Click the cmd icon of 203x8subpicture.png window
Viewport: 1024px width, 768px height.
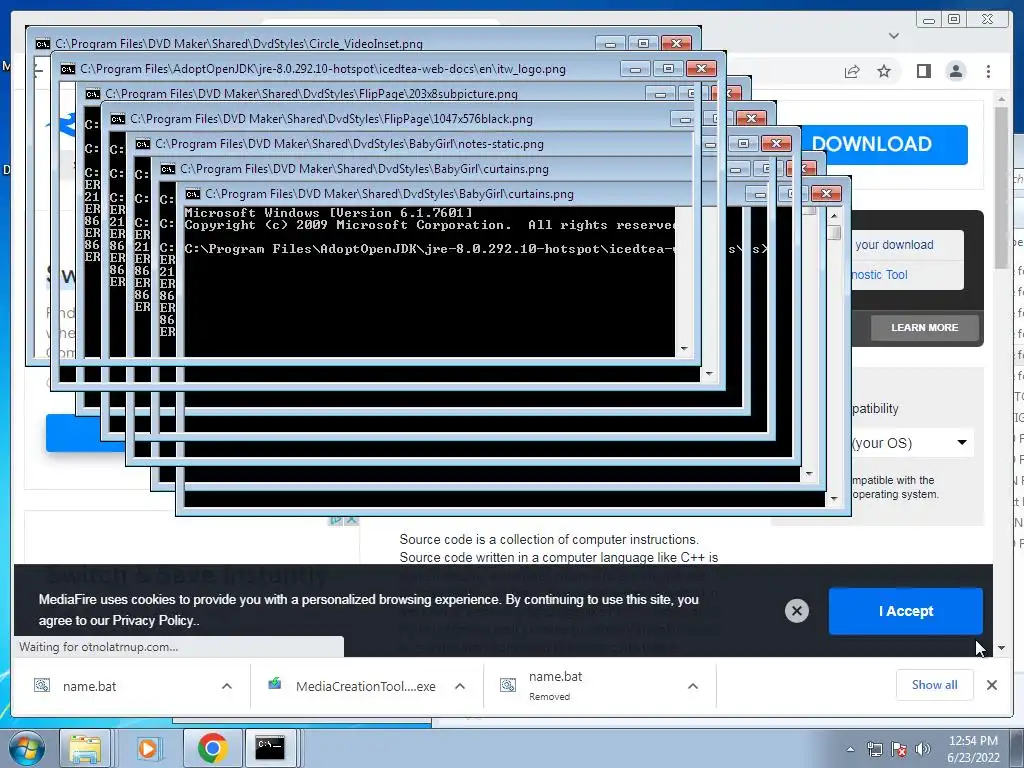(93, 94)
